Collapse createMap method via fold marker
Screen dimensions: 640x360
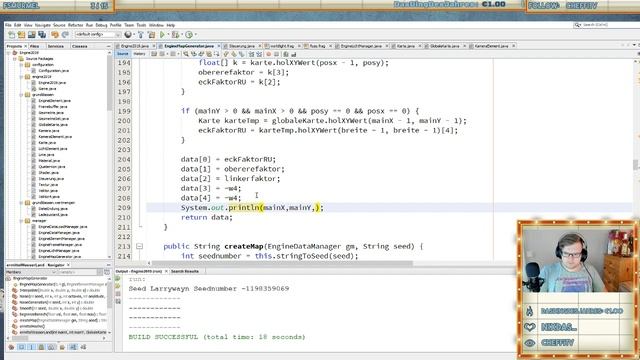pos(139,247)
